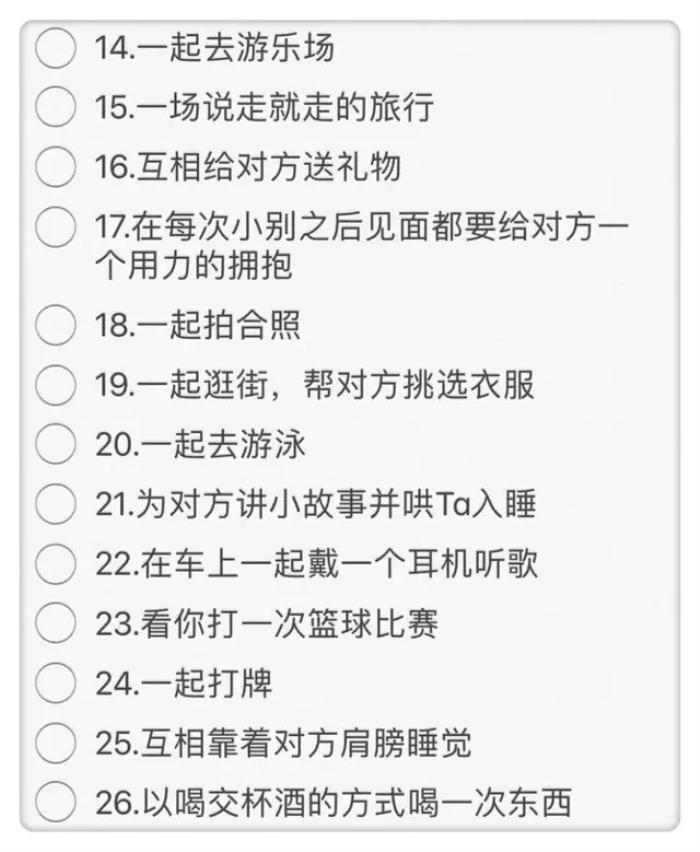Toggle the checkbox for 23.看你打一次篮球比赛

pyautogui.click(x=55, y=624)
